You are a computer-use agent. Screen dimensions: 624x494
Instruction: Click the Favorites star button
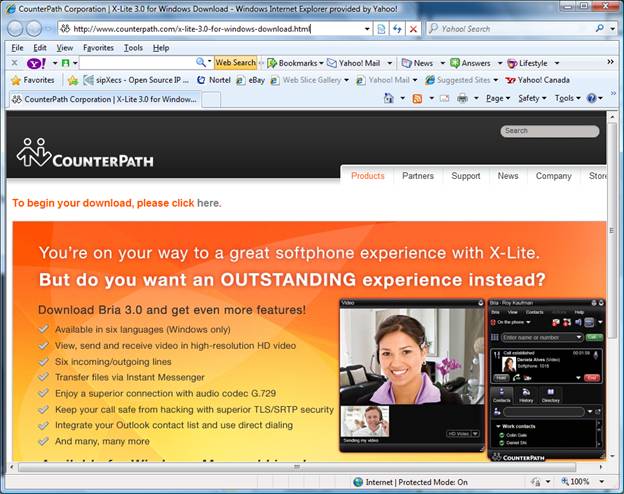(33, 80)
